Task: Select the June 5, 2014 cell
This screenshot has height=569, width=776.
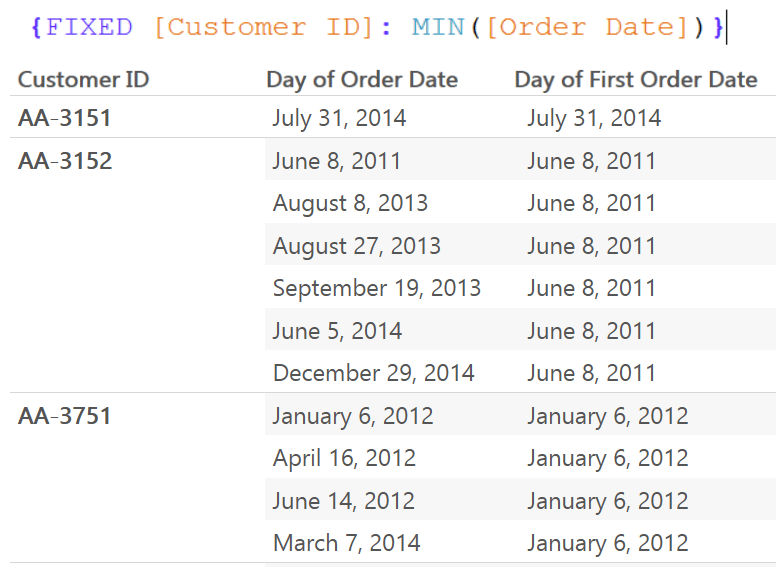Action: (337, 331)
